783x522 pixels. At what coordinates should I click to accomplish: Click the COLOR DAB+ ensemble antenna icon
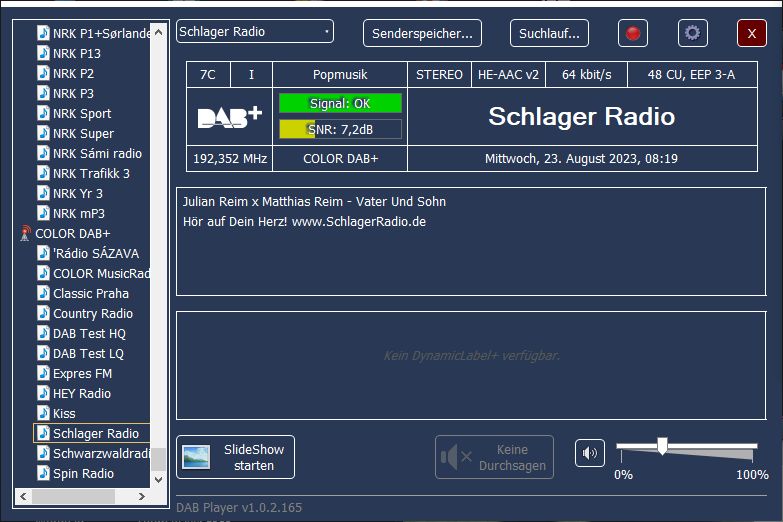[26, 233]
